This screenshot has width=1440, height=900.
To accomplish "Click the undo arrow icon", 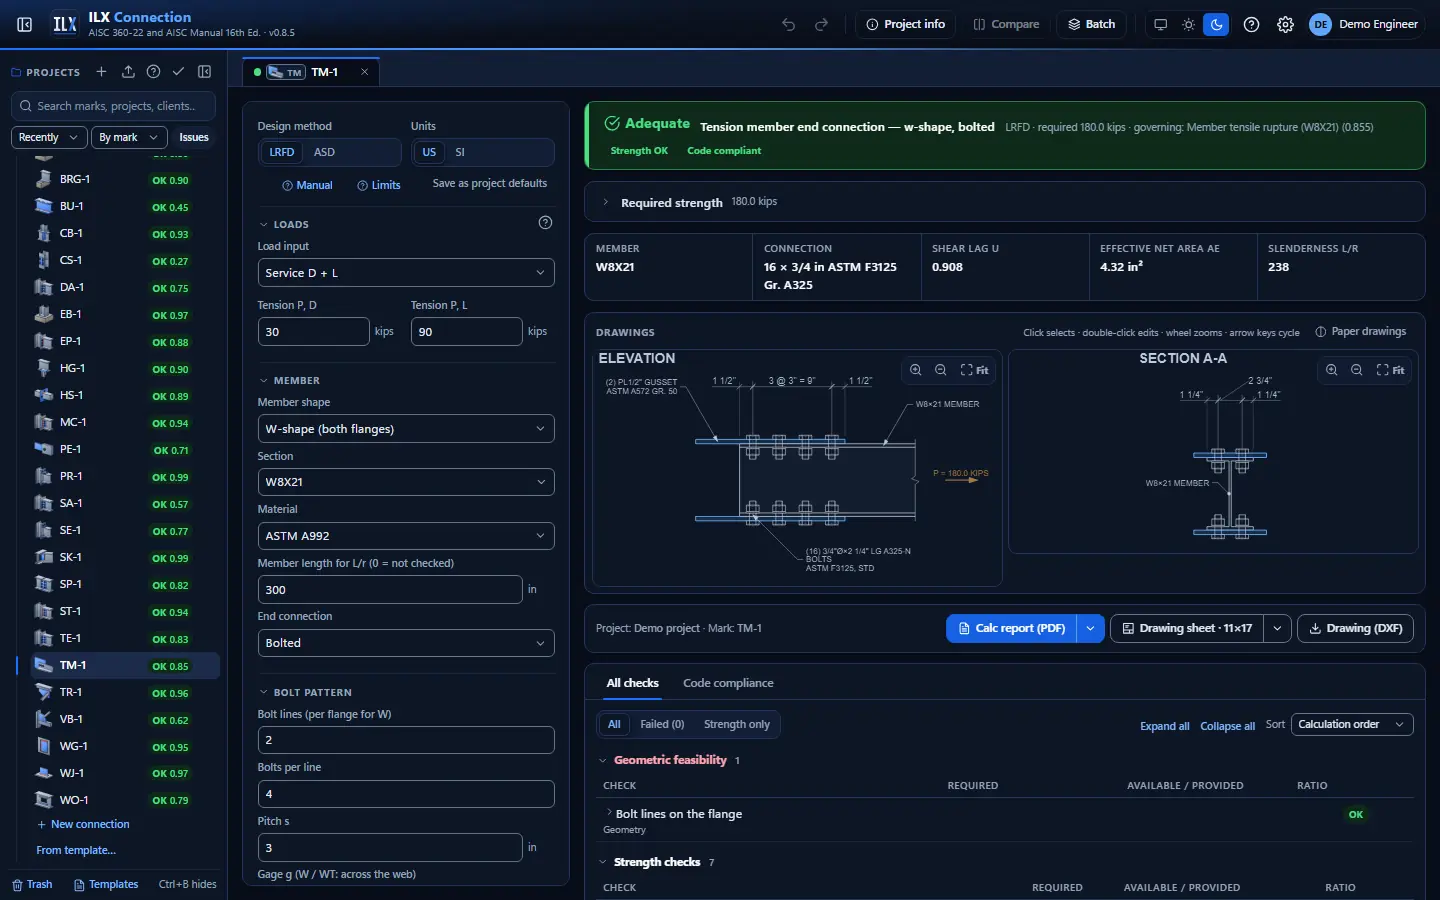I will [789, 24].
